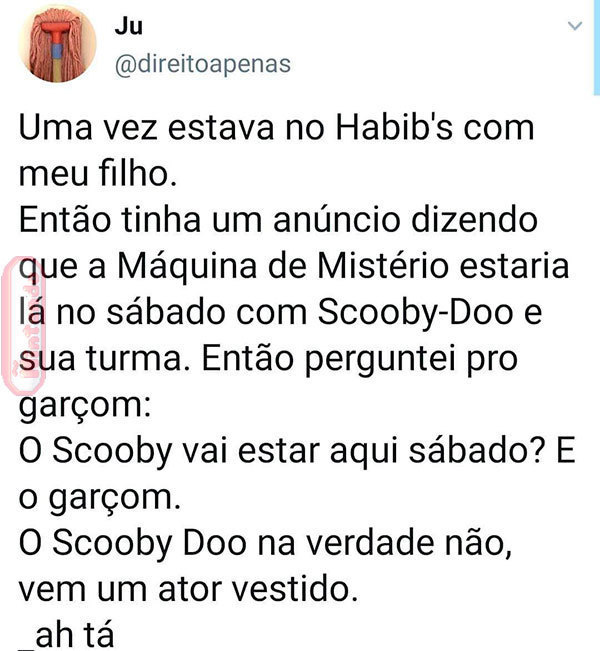Click the line reading "garçom:"

click(x=85, y=407)
